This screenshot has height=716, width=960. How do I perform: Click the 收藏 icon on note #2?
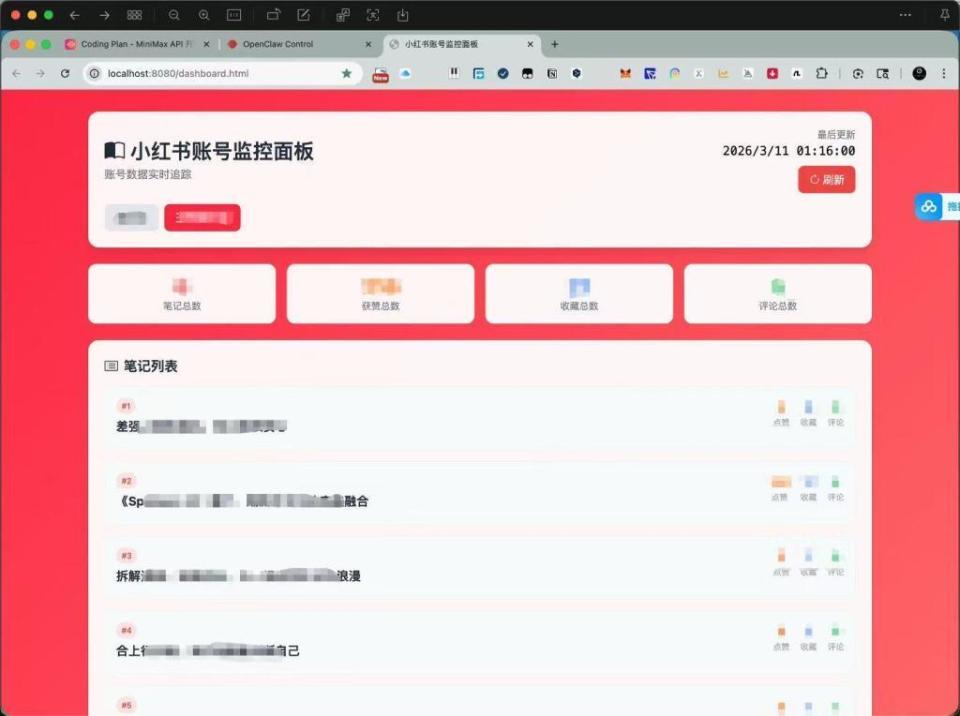click(808, 482)
